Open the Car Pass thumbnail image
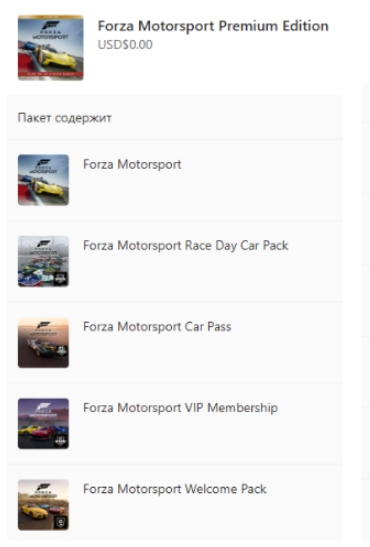 point(43,343)
